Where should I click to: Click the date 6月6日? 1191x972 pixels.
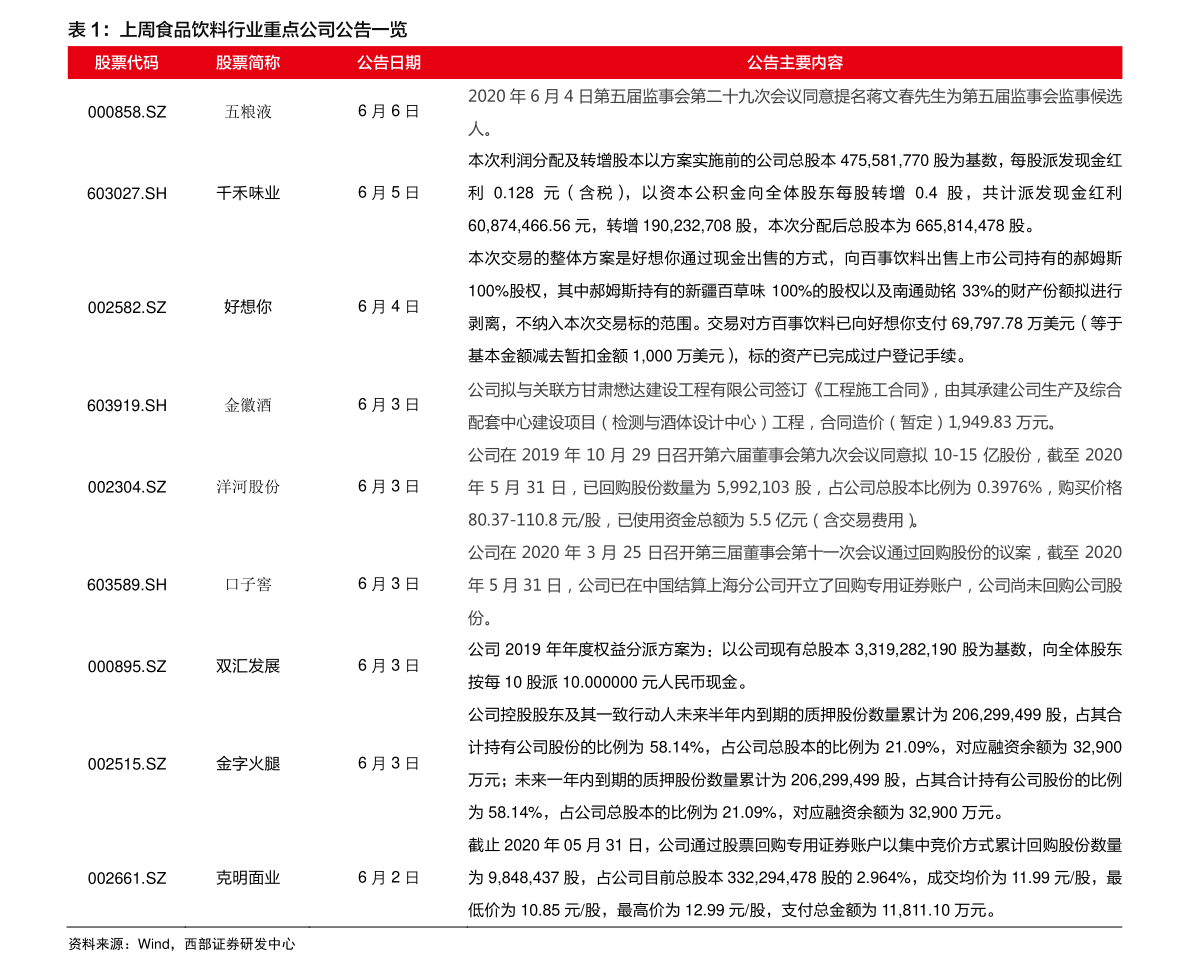point(389,112)
